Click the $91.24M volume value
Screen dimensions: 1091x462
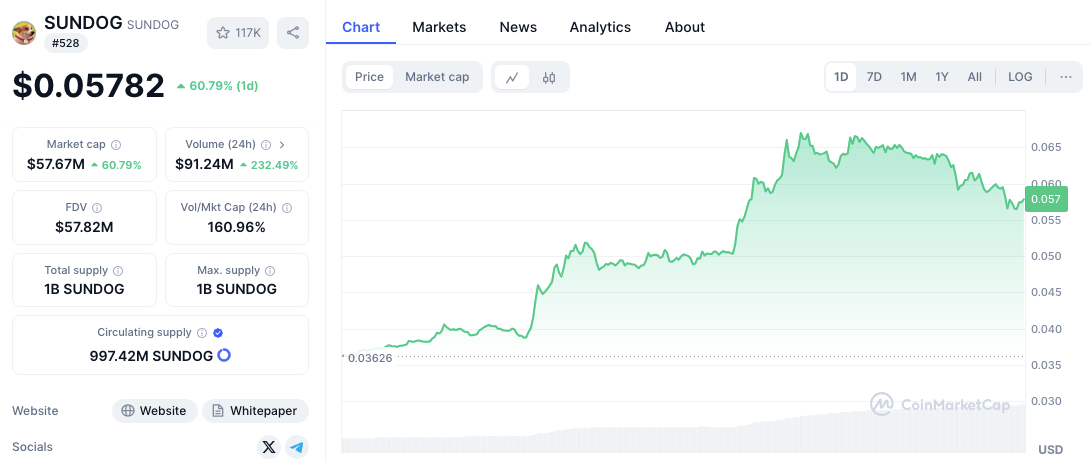[x=205, y=165]
